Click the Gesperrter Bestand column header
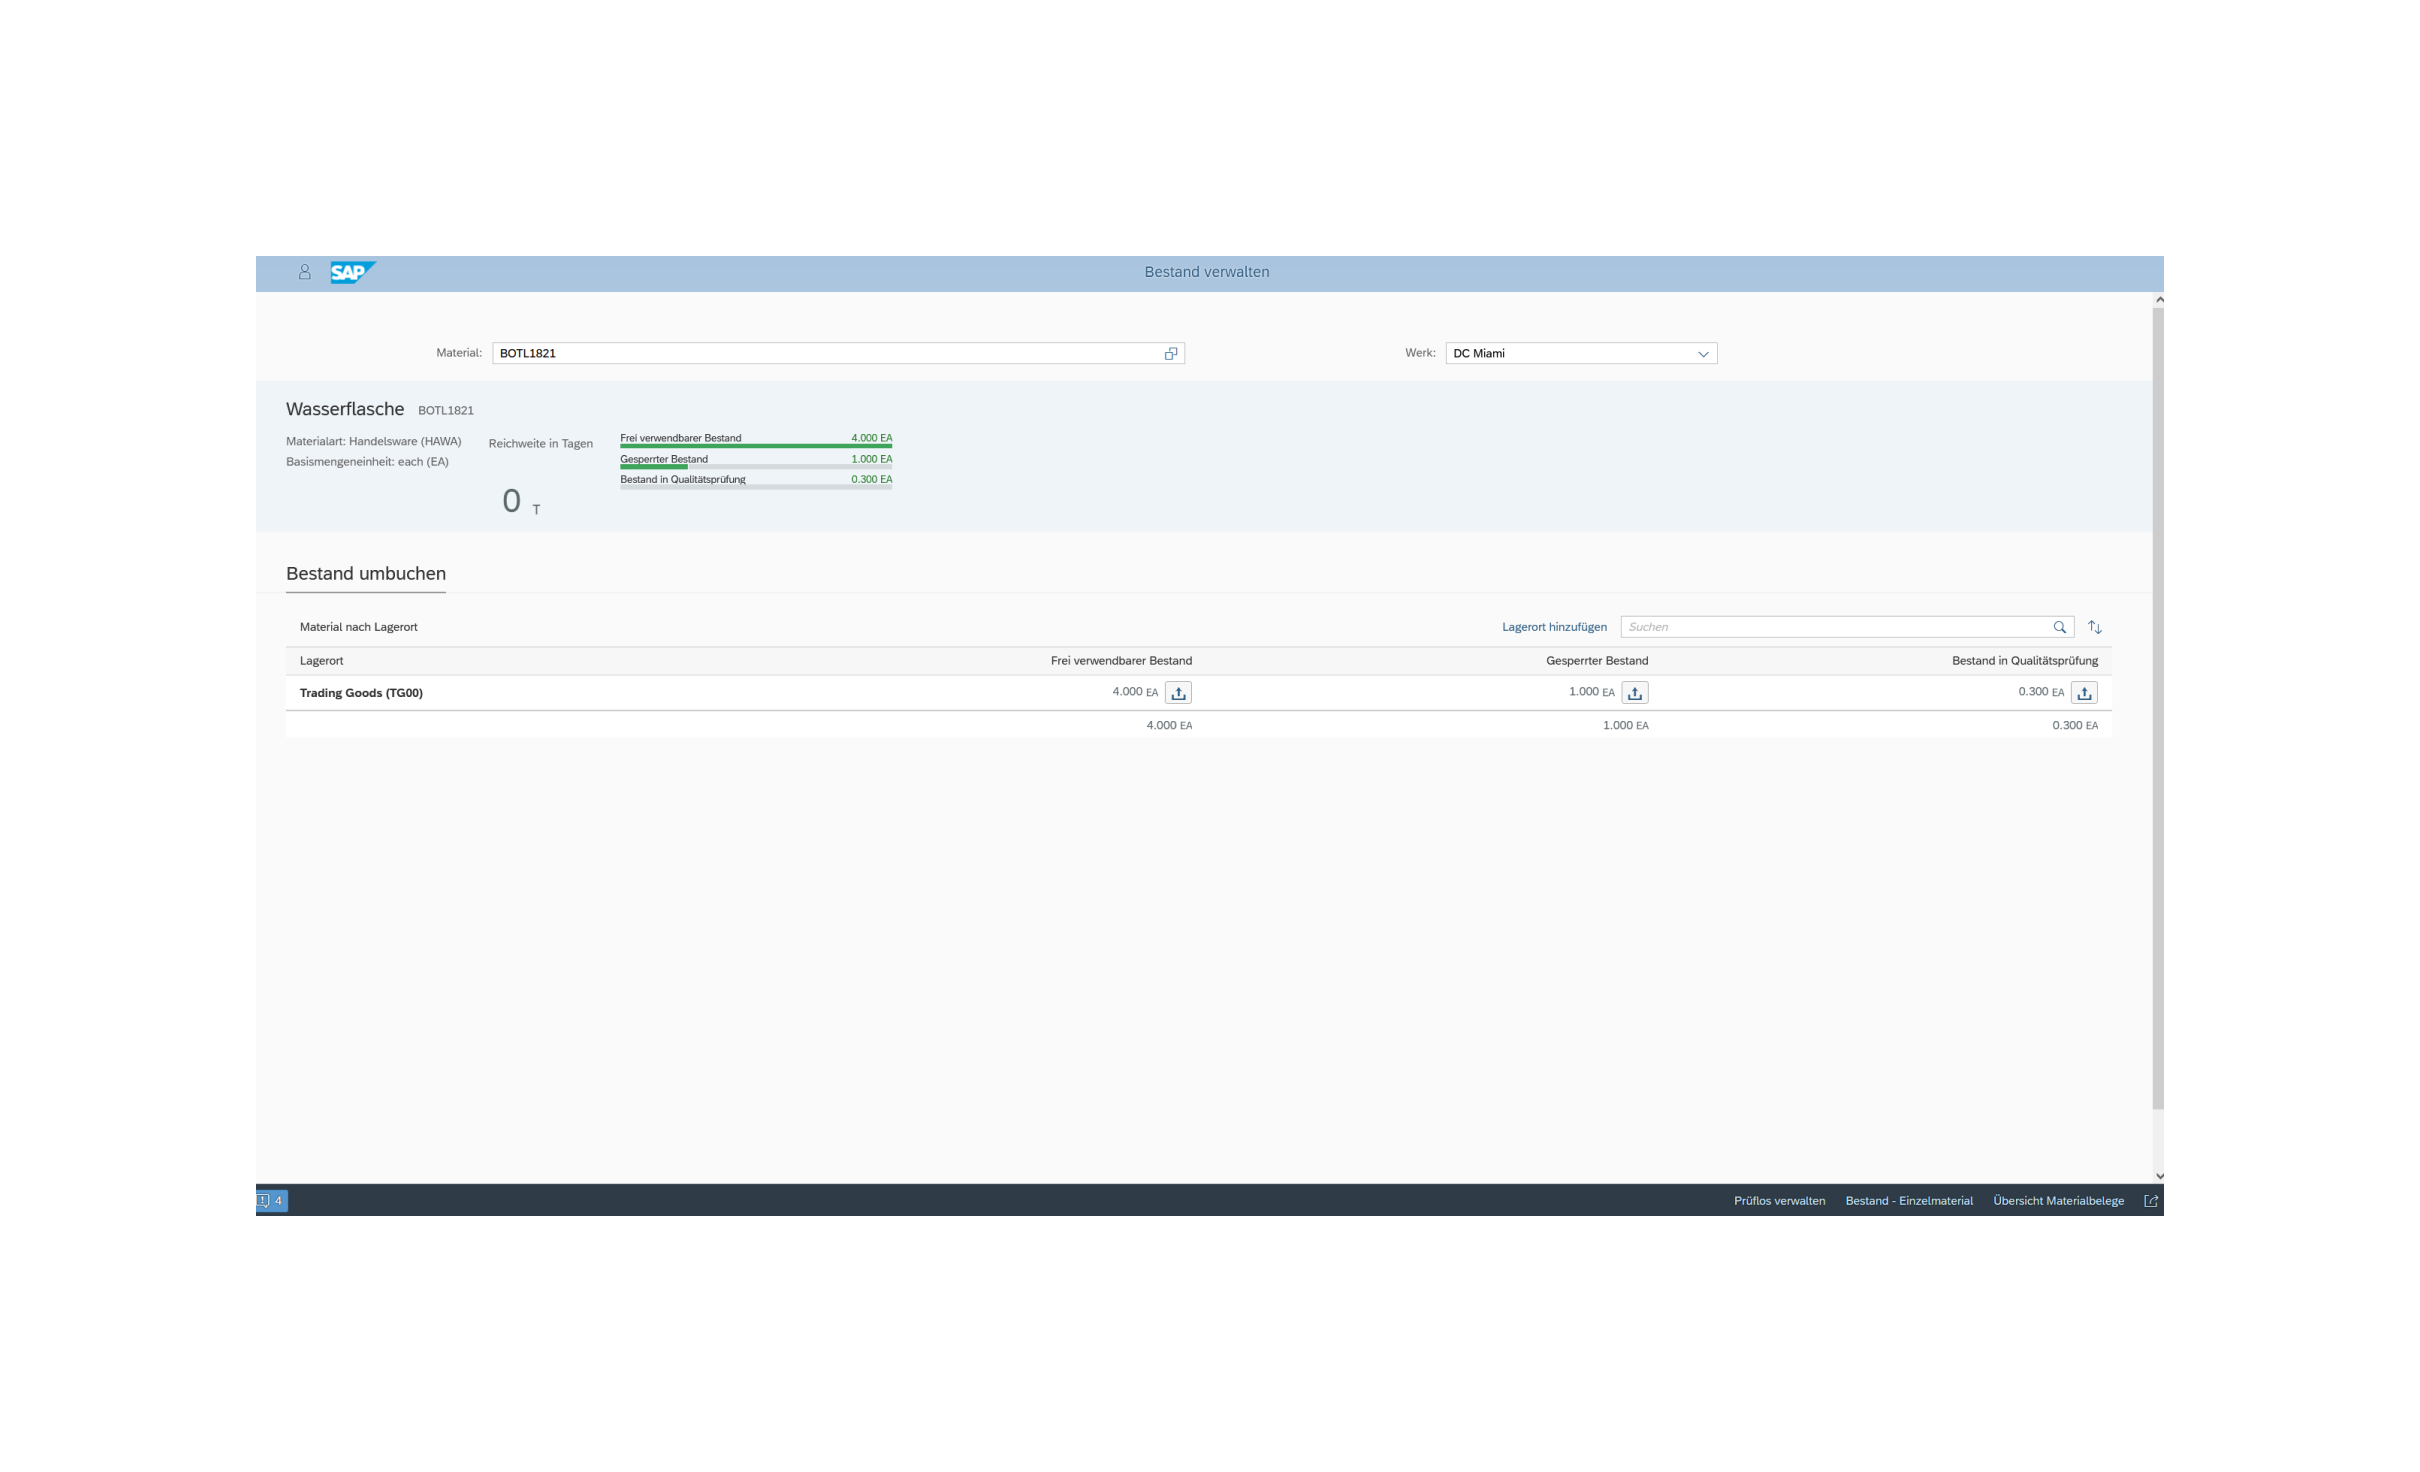The image size is (2420, 1472). [1597, 661]
